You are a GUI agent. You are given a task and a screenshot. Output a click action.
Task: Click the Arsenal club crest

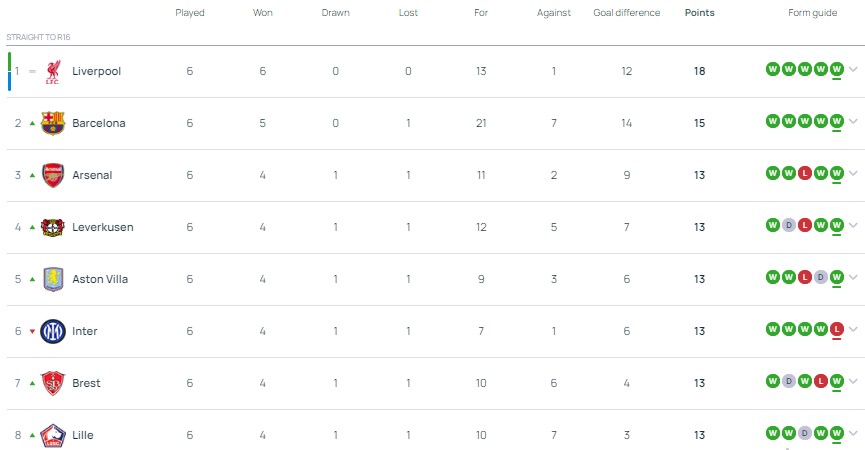click(x=53, y=175)
